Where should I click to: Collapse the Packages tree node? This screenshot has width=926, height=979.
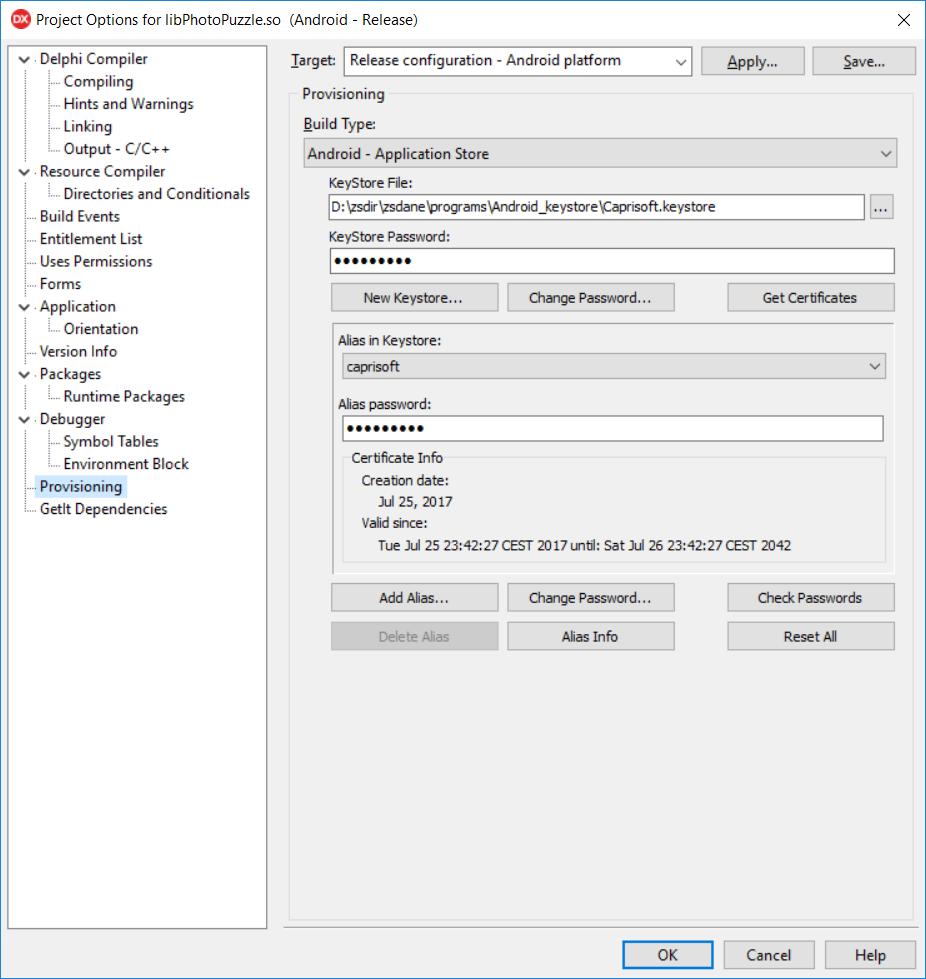pyautogui.click(x=24, y=374)
